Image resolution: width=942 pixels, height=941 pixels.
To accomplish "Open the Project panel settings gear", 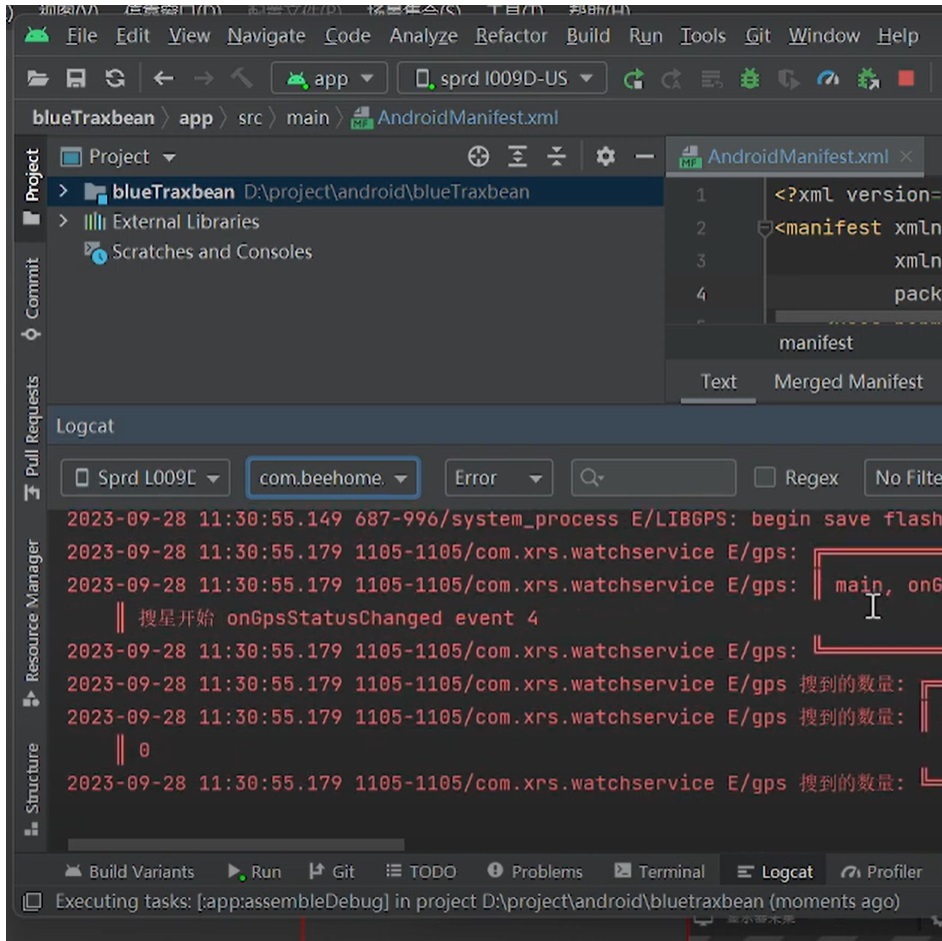I will click(x=606, y=157).
